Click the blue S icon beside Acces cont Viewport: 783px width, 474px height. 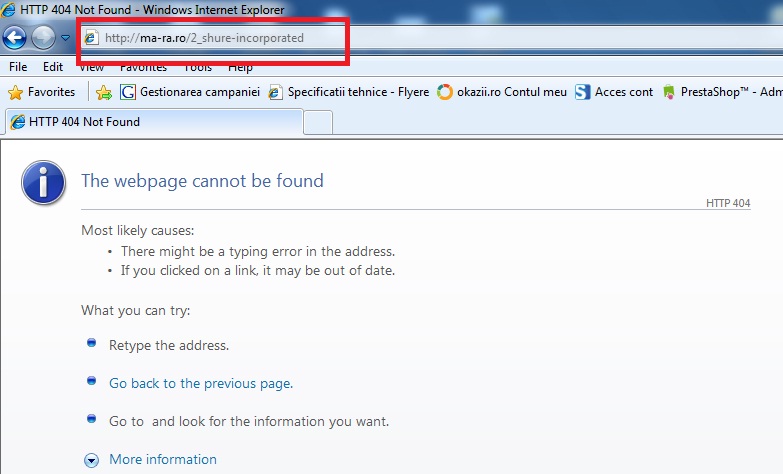point(582,92)
